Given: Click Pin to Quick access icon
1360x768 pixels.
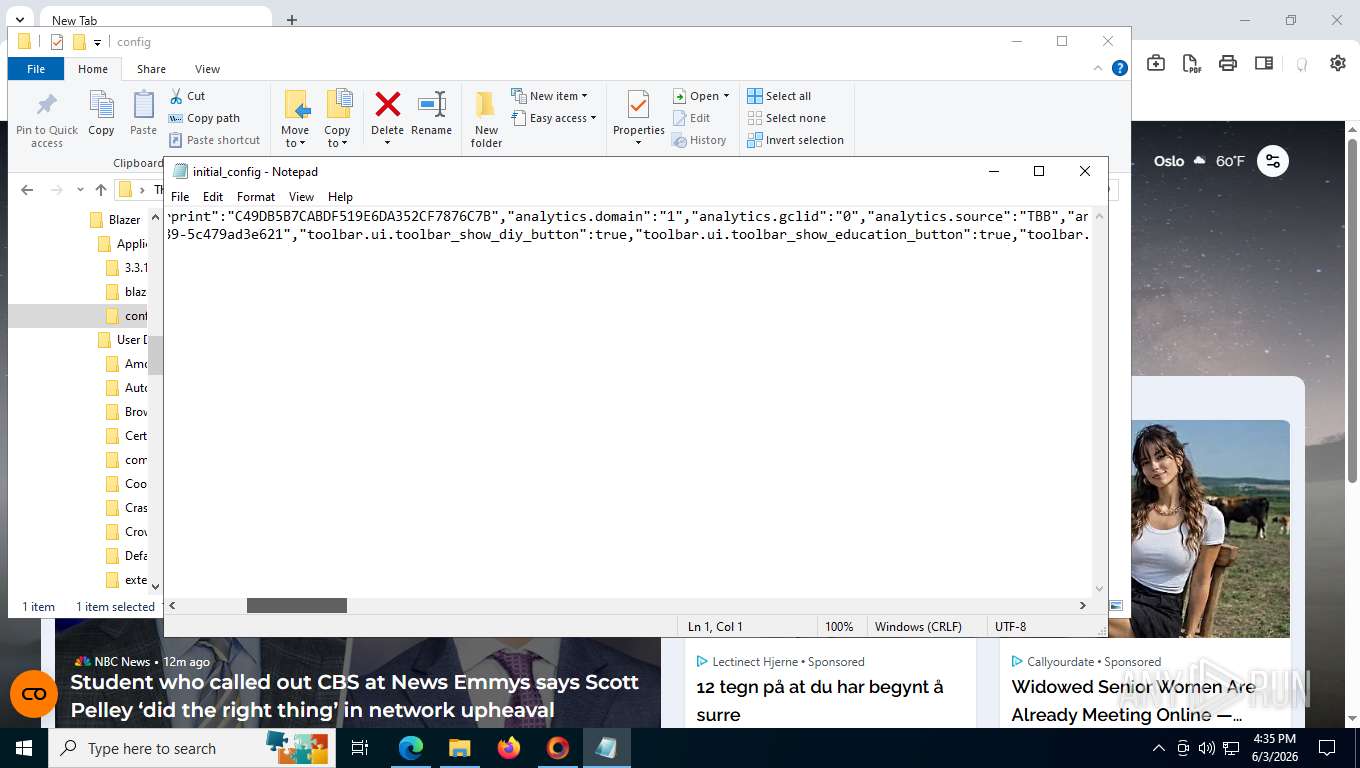Looking at the screenshot, I should point(46,105).
